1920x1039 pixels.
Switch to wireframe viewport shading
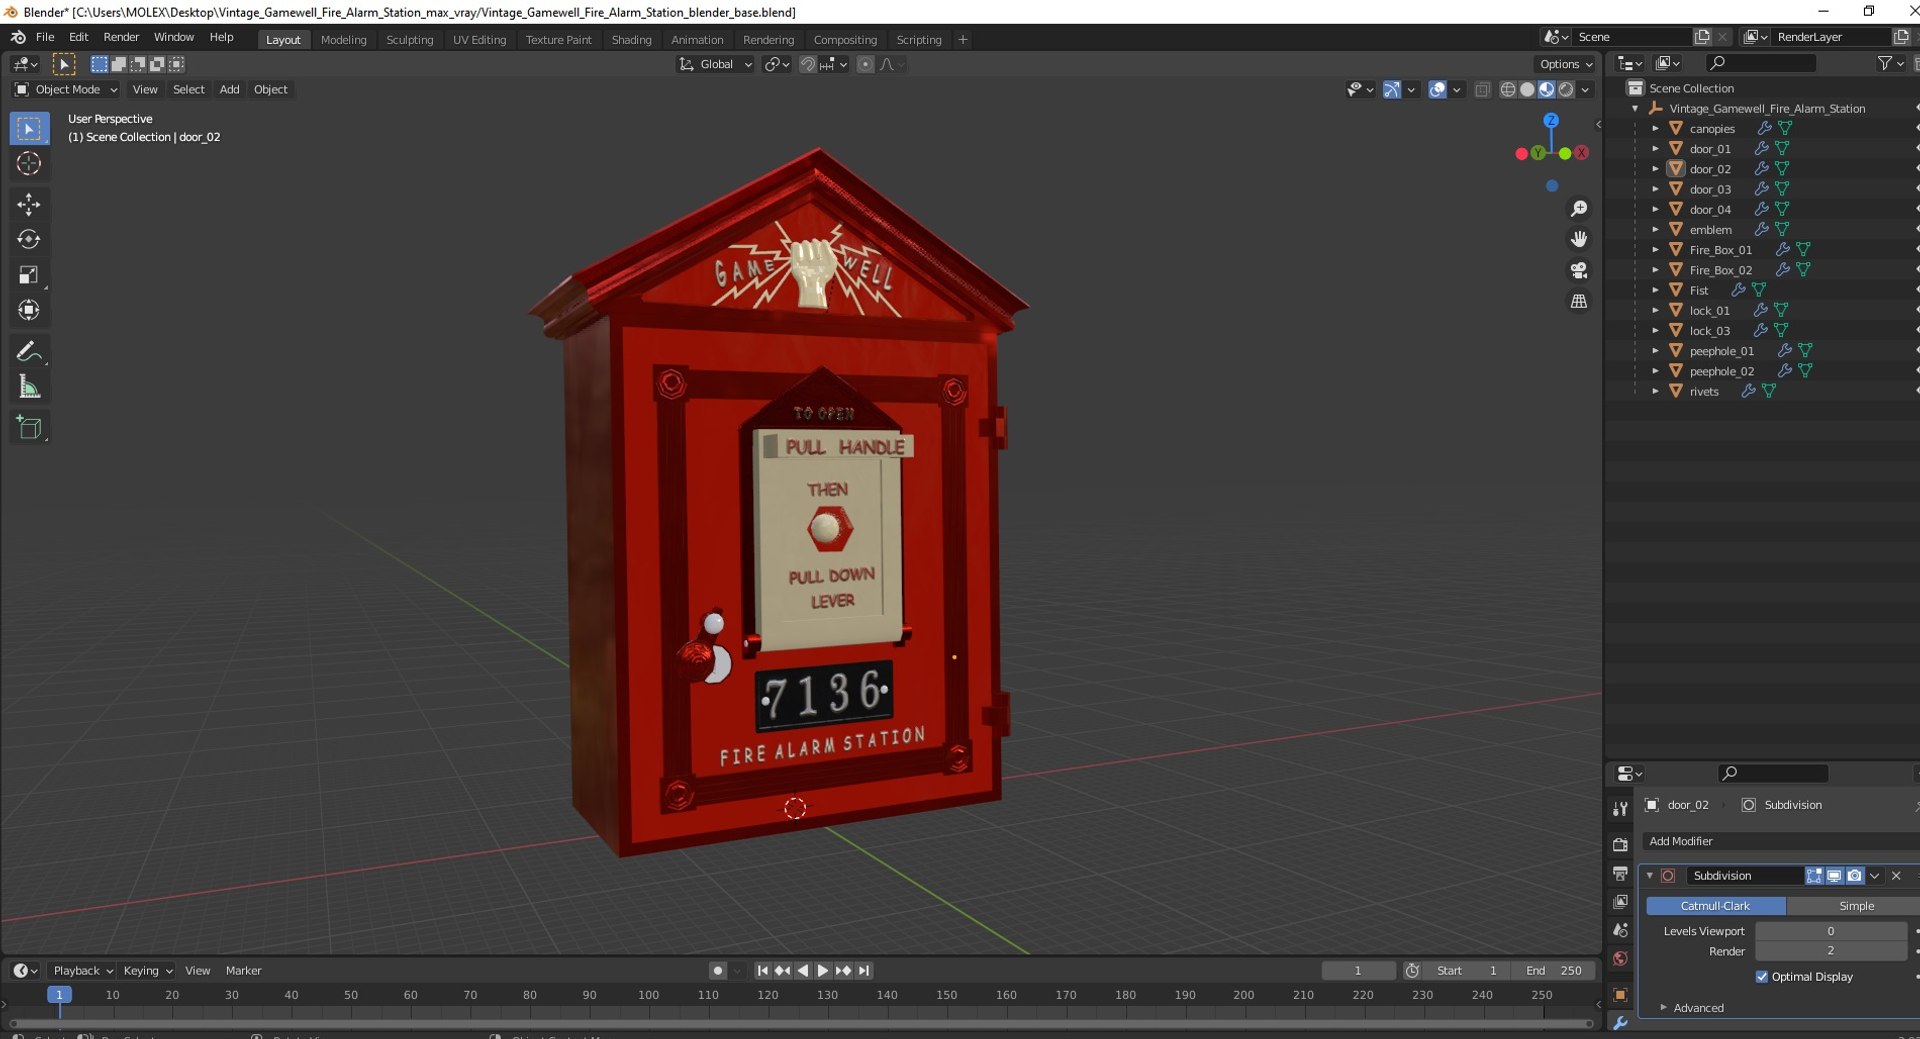click(x=1508, y=90)
